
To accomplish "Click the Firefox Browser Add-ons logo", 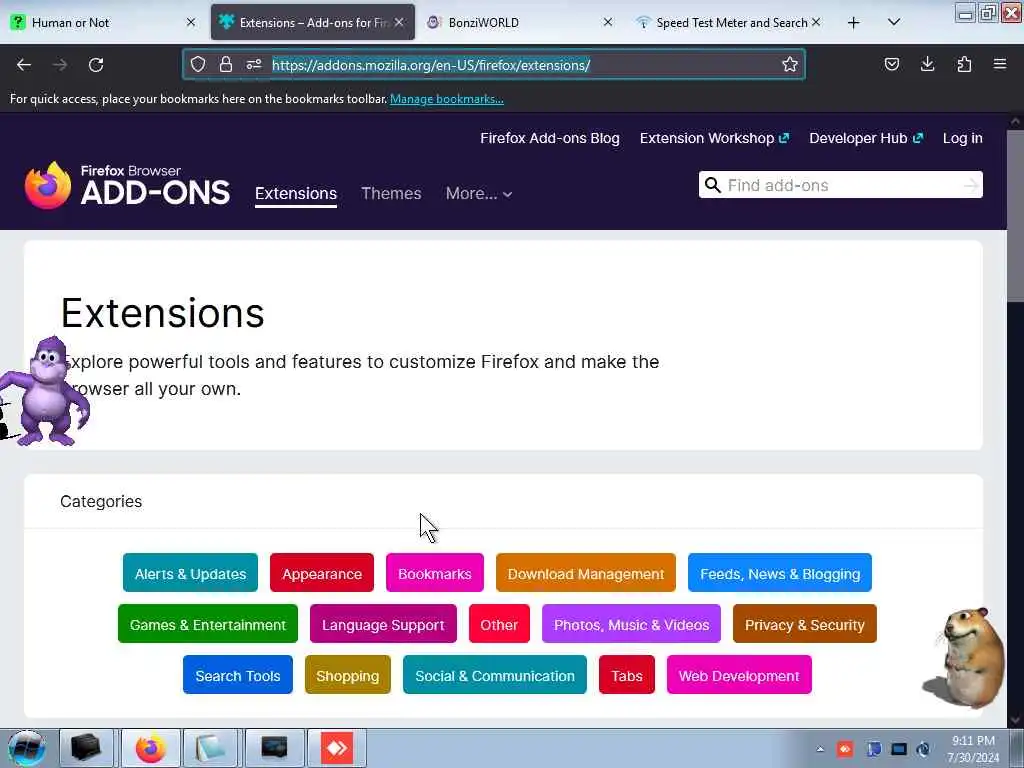I will (127, 185).
